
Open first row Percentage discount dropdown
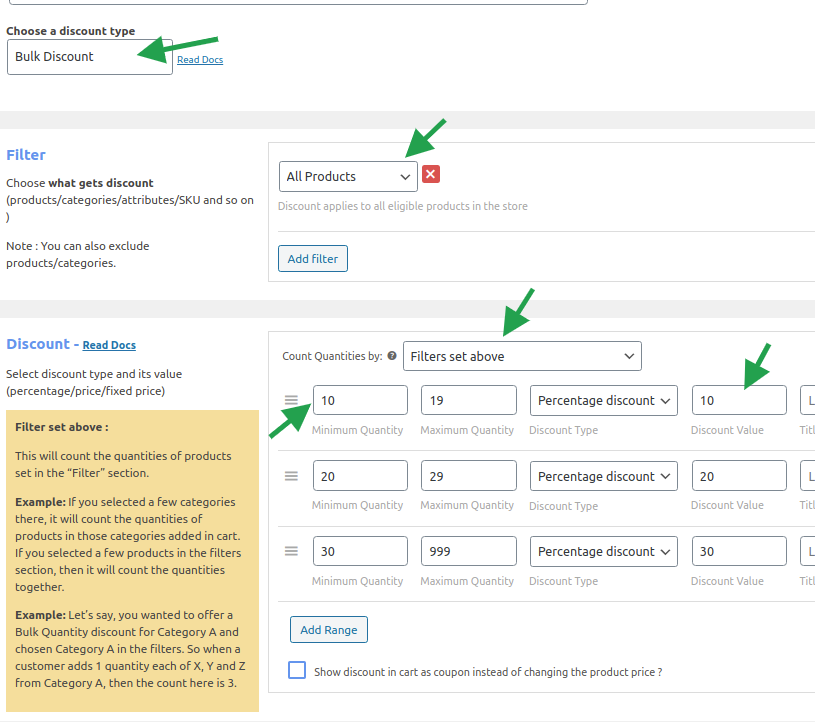coord(604,400)
